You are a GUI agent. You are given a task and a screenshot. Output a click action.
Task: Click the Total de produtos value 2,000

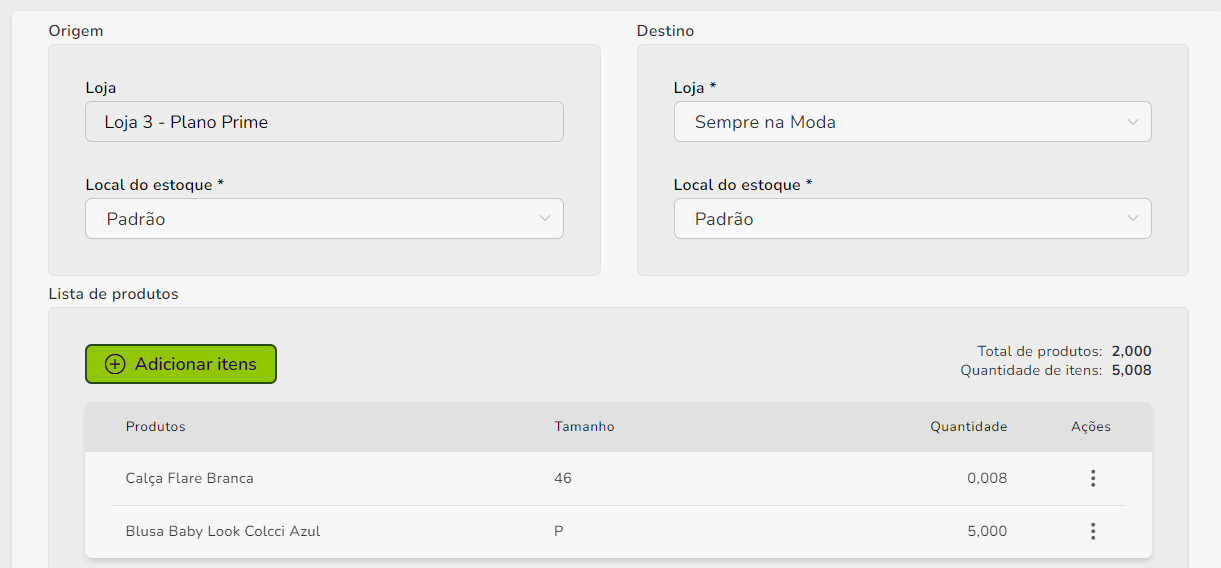click(1131, 351)
